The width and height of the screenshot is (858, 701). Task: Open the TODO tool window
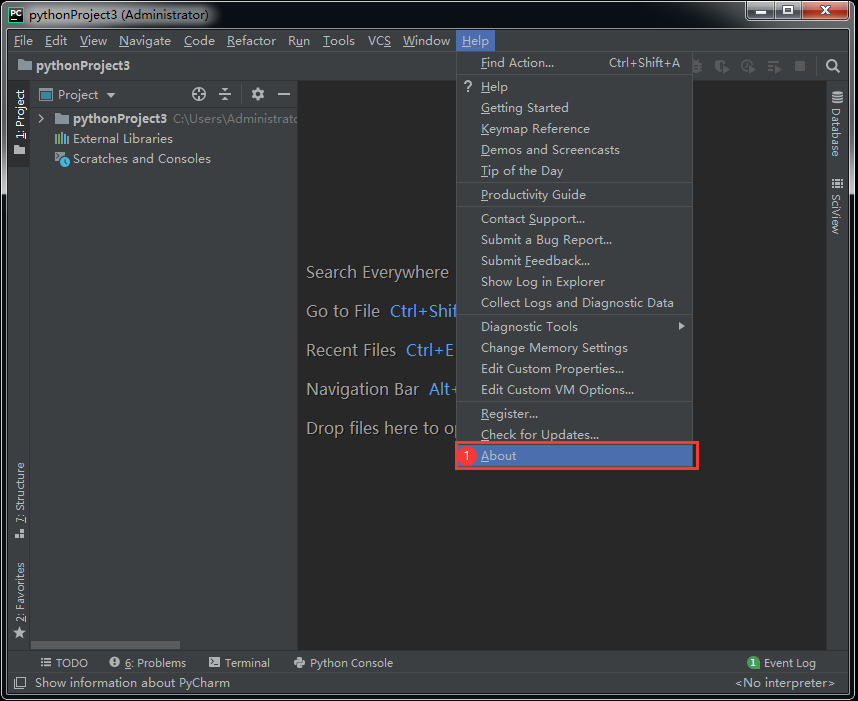[64, 662]
